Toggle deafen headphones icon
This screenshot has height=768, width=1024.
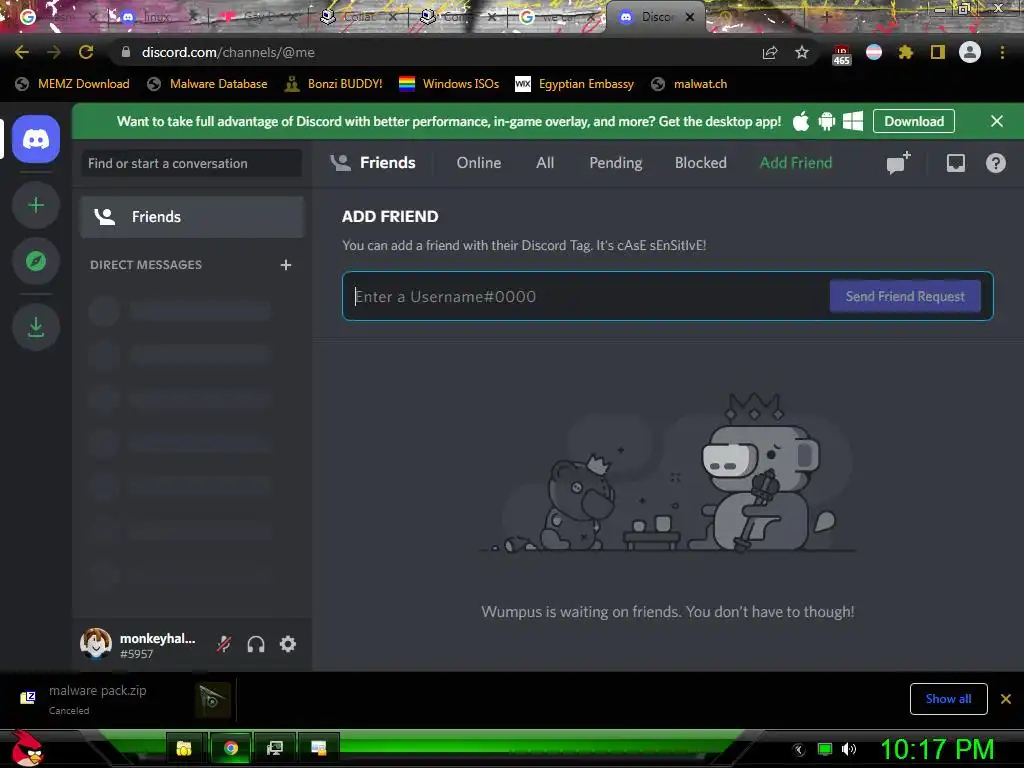(256, 644)
